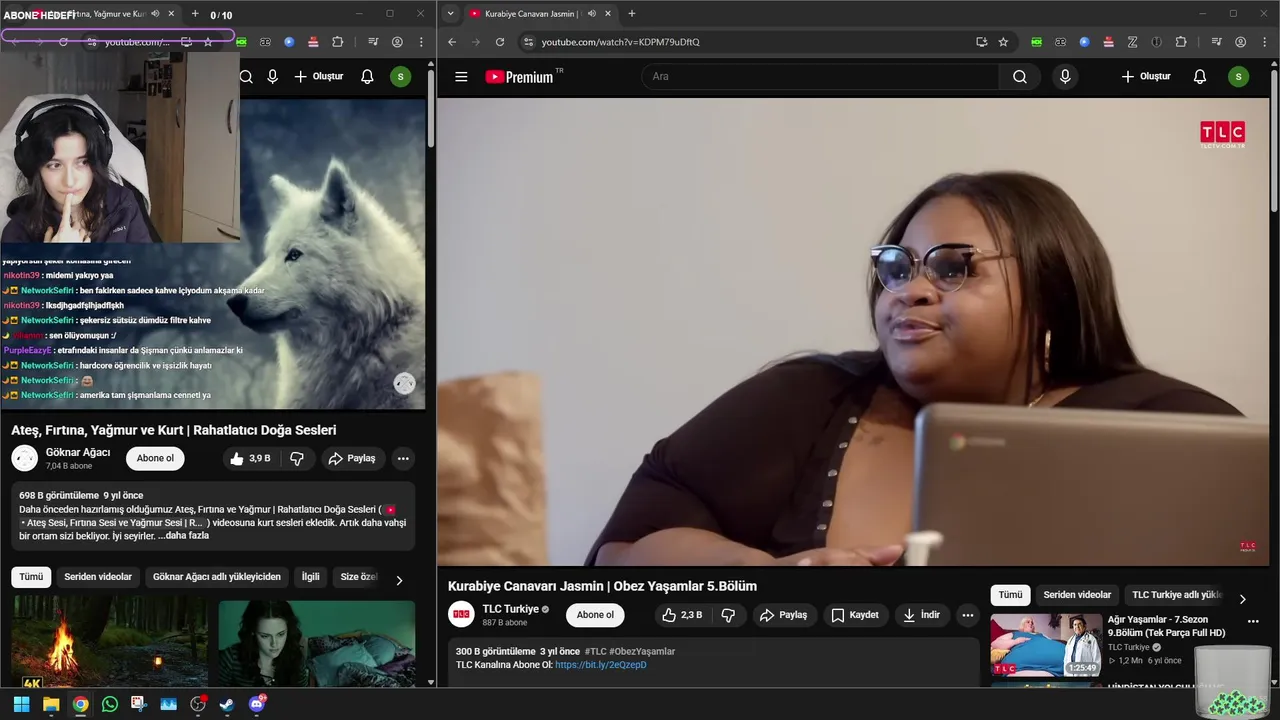Open YouTube guide menu in right window
Screen dimensions: 1280x720
461,77
